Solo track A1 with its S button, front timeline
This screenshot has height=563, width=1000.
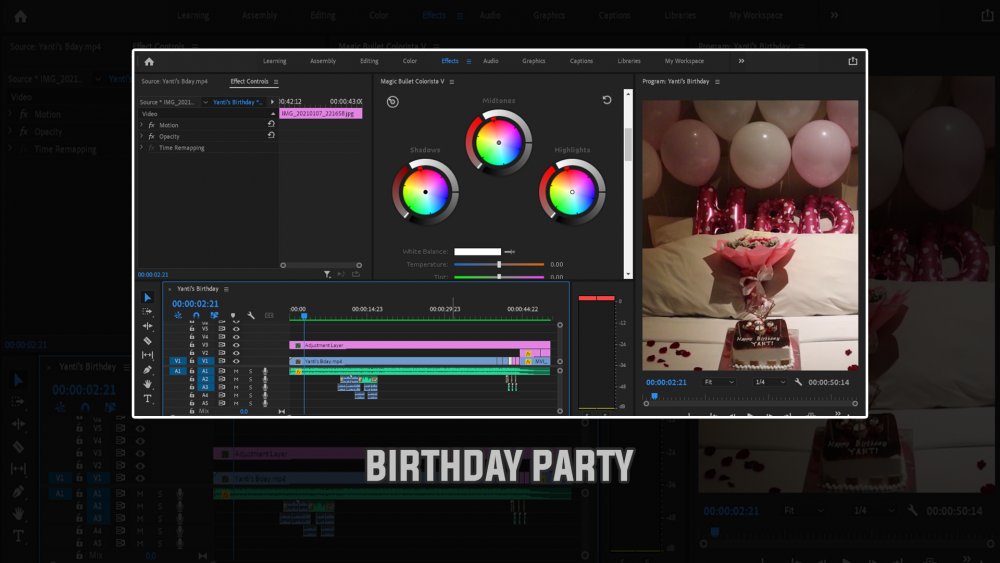[x=251, y=370]
